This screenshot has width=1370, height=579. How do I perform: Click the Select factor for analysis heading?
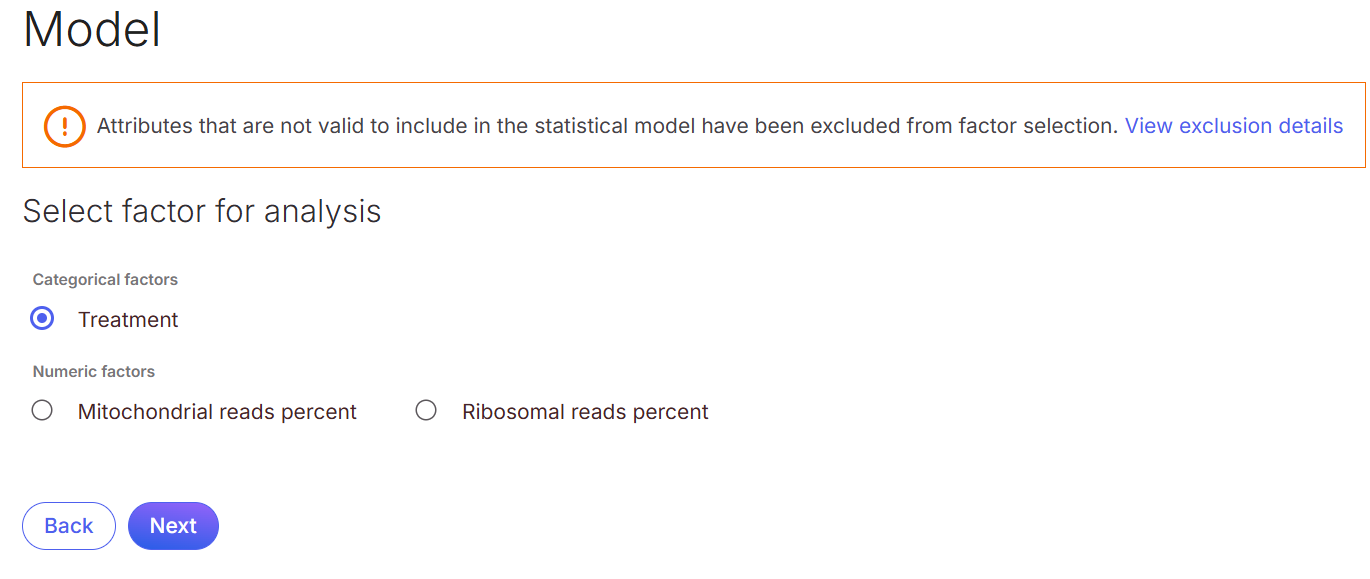coord(202,211)
